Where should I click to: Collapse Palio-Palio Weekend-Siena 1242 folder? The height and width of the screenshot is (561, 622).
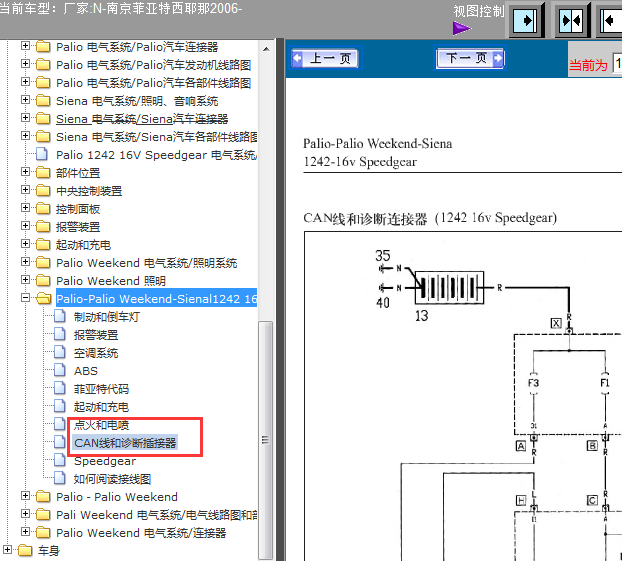tap(25, 298)
